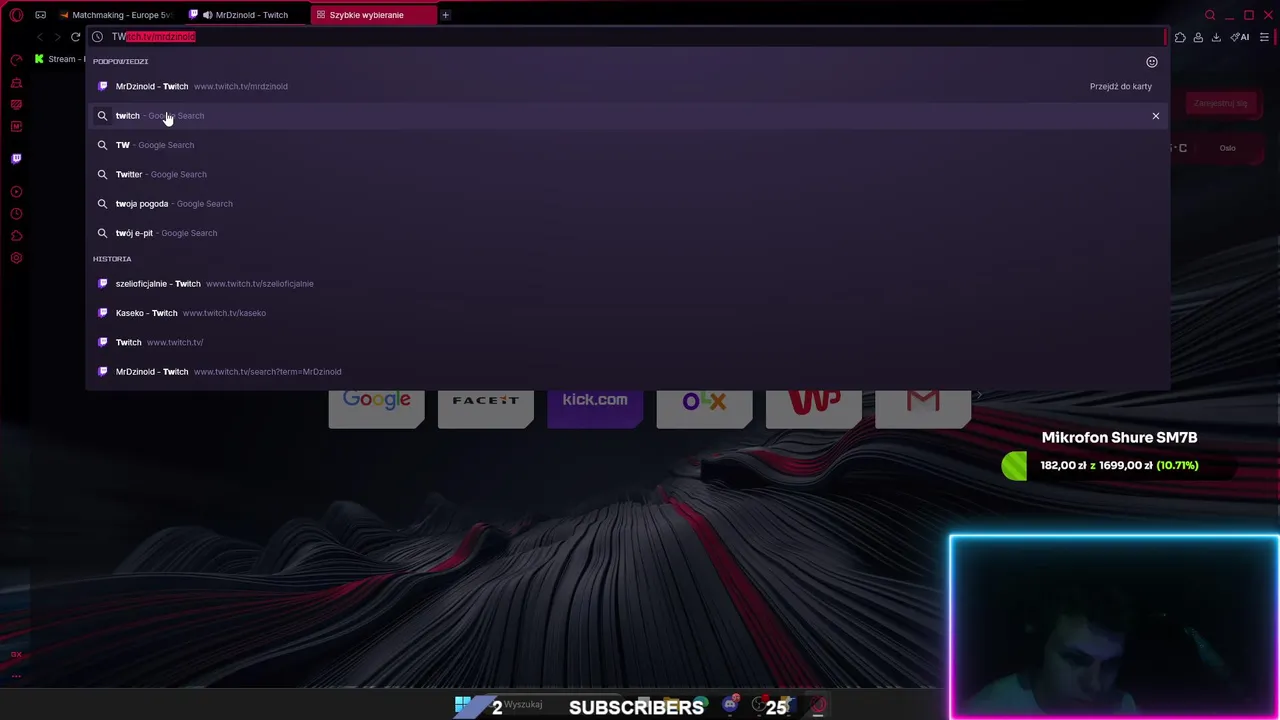
Task: Select the Twitter Google Search suggestion
Action: [x=627, y=174]
